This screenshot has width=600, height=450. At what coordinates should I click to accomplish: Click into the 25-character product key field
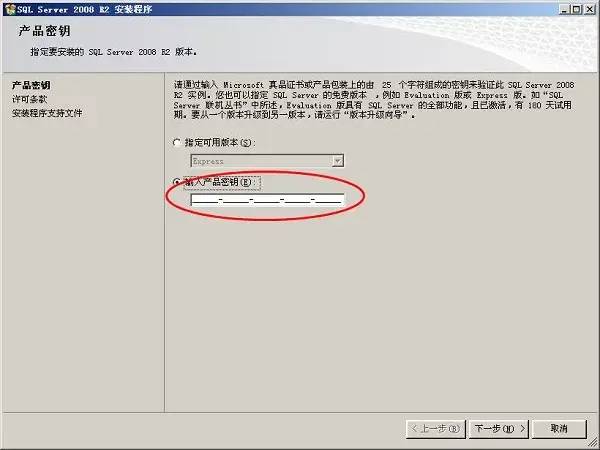pyautogui.click(x=267, y=199)
